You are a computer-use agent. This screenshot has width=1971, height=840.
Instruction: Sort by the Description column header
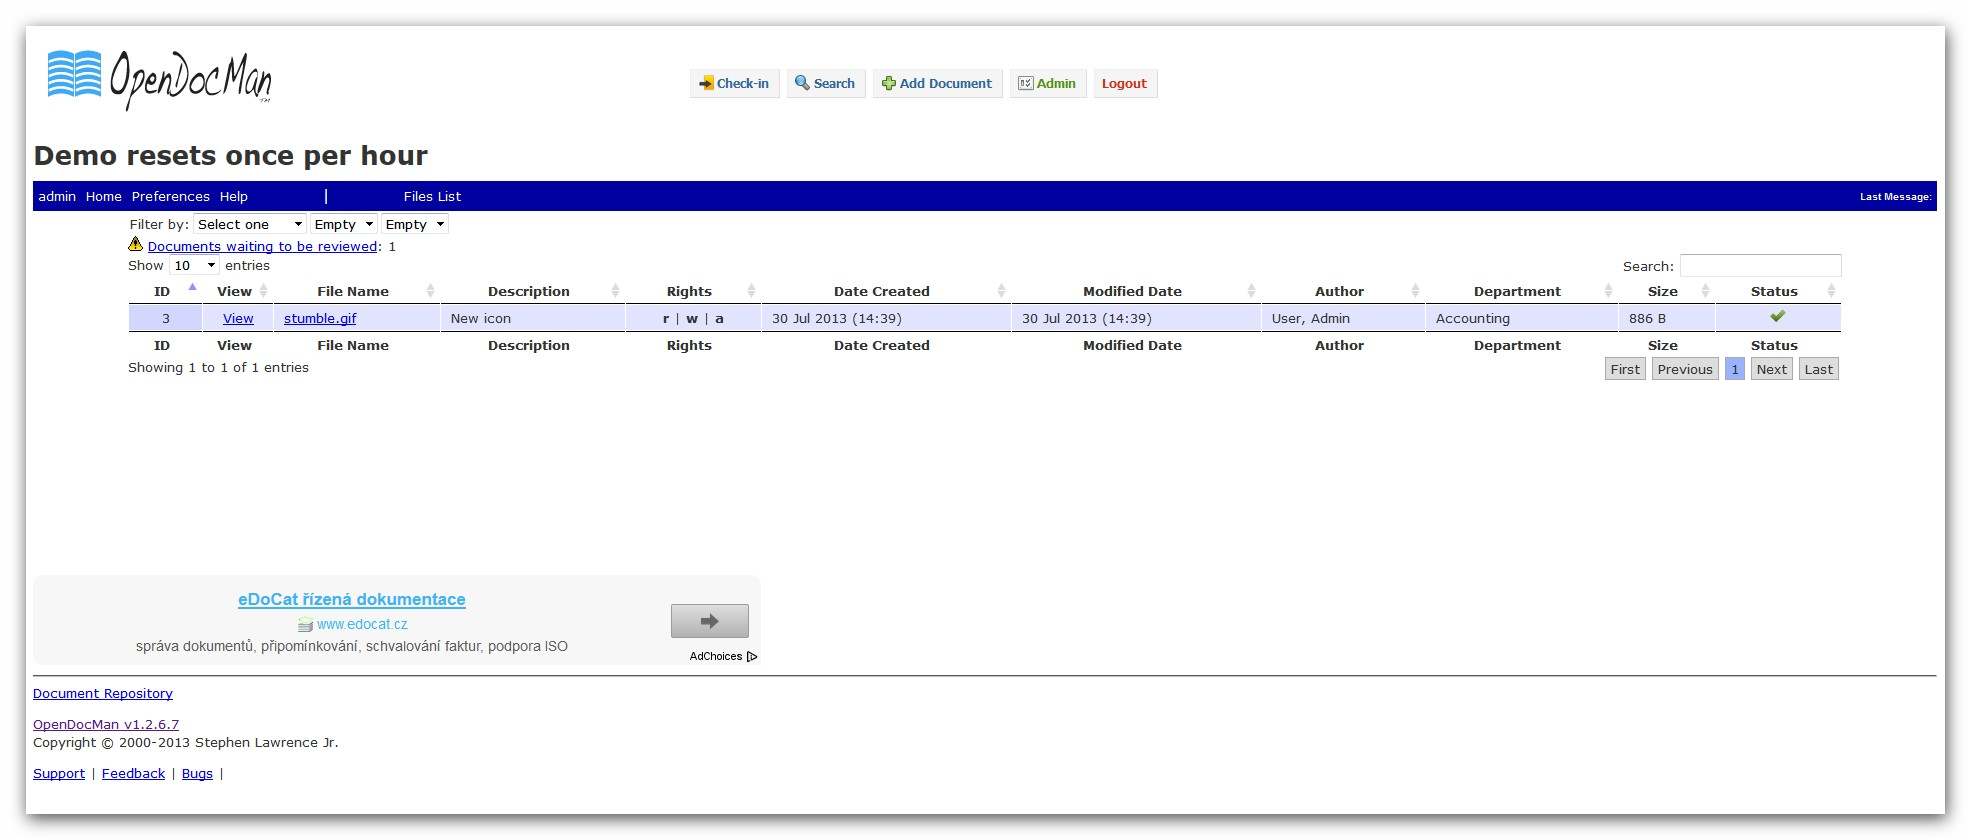[x=532, y=291]
